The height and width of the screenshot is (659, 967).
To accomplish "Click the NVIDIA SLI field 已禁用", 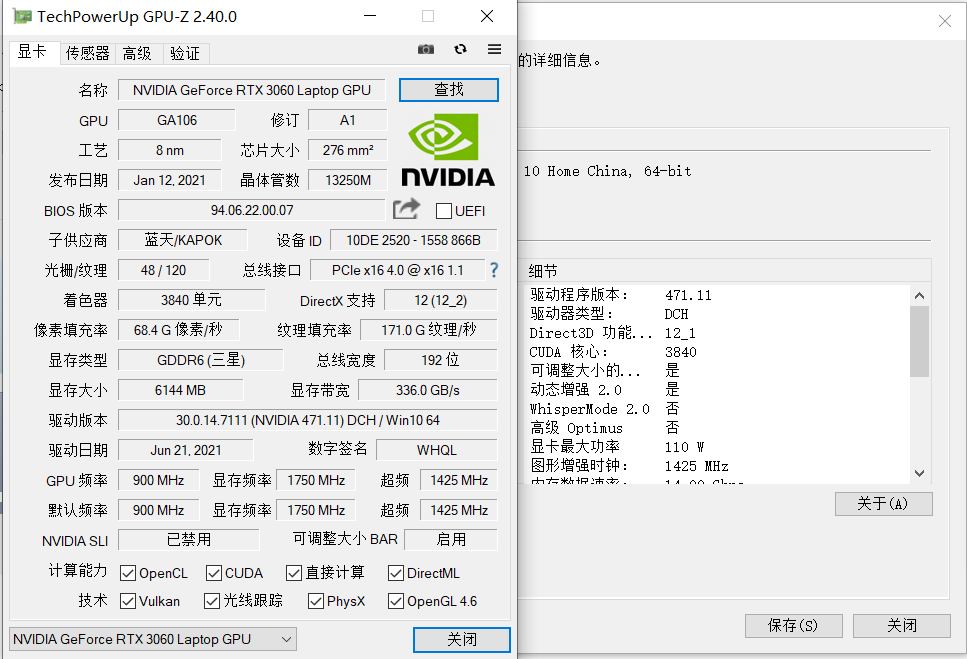I will coord(189,540).
